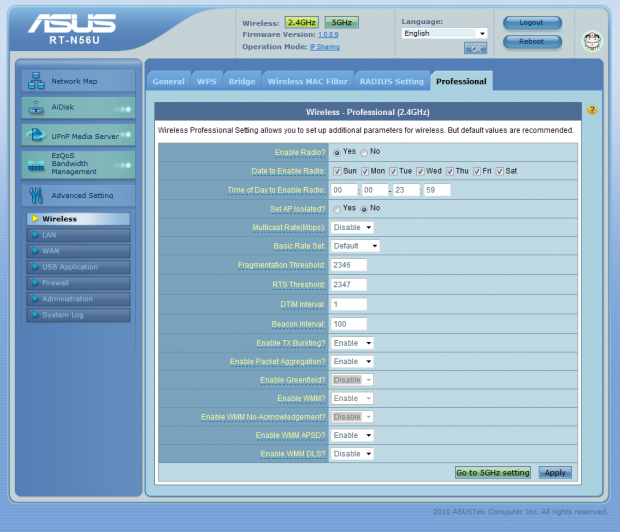Screen dimensions: 620x532
Task: Click the Fragmentation Threshold input field
Action: (x=349, y=265)
